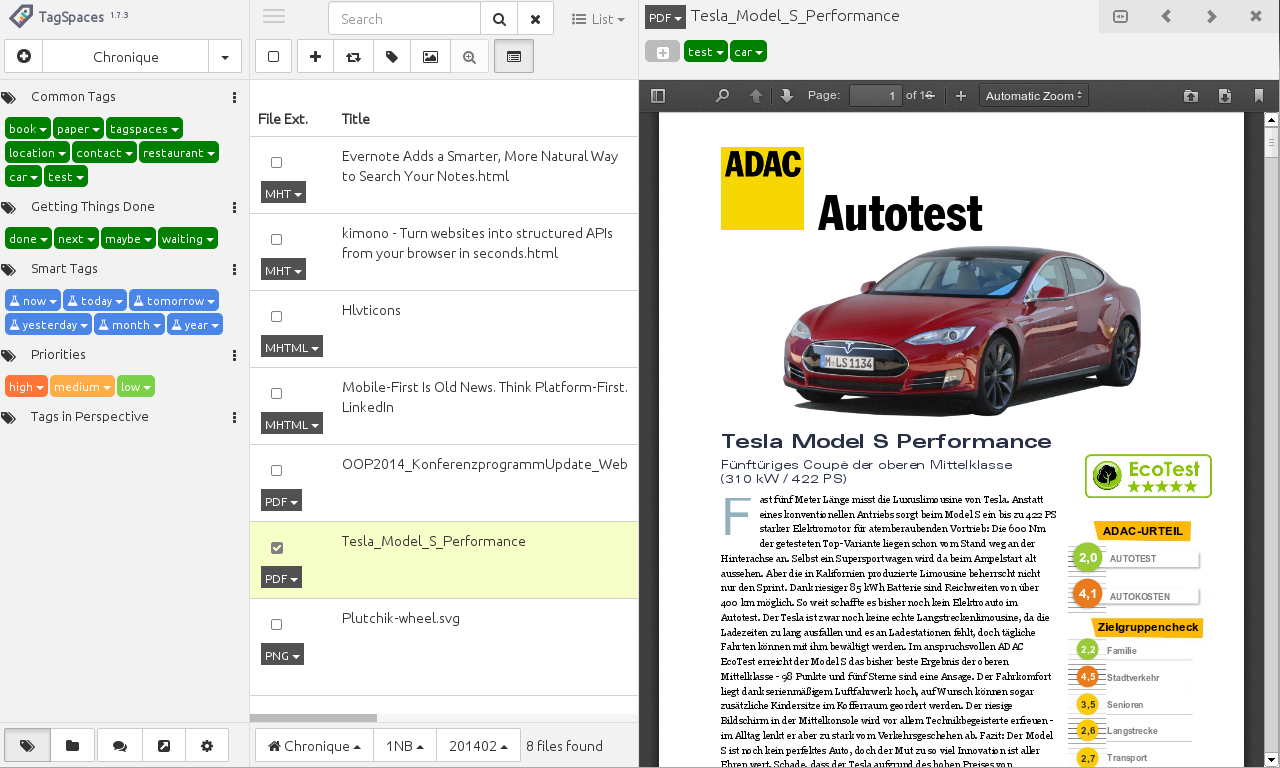Uncheck the Tesla_Model_S_Performance checkbox

(277, 548)
